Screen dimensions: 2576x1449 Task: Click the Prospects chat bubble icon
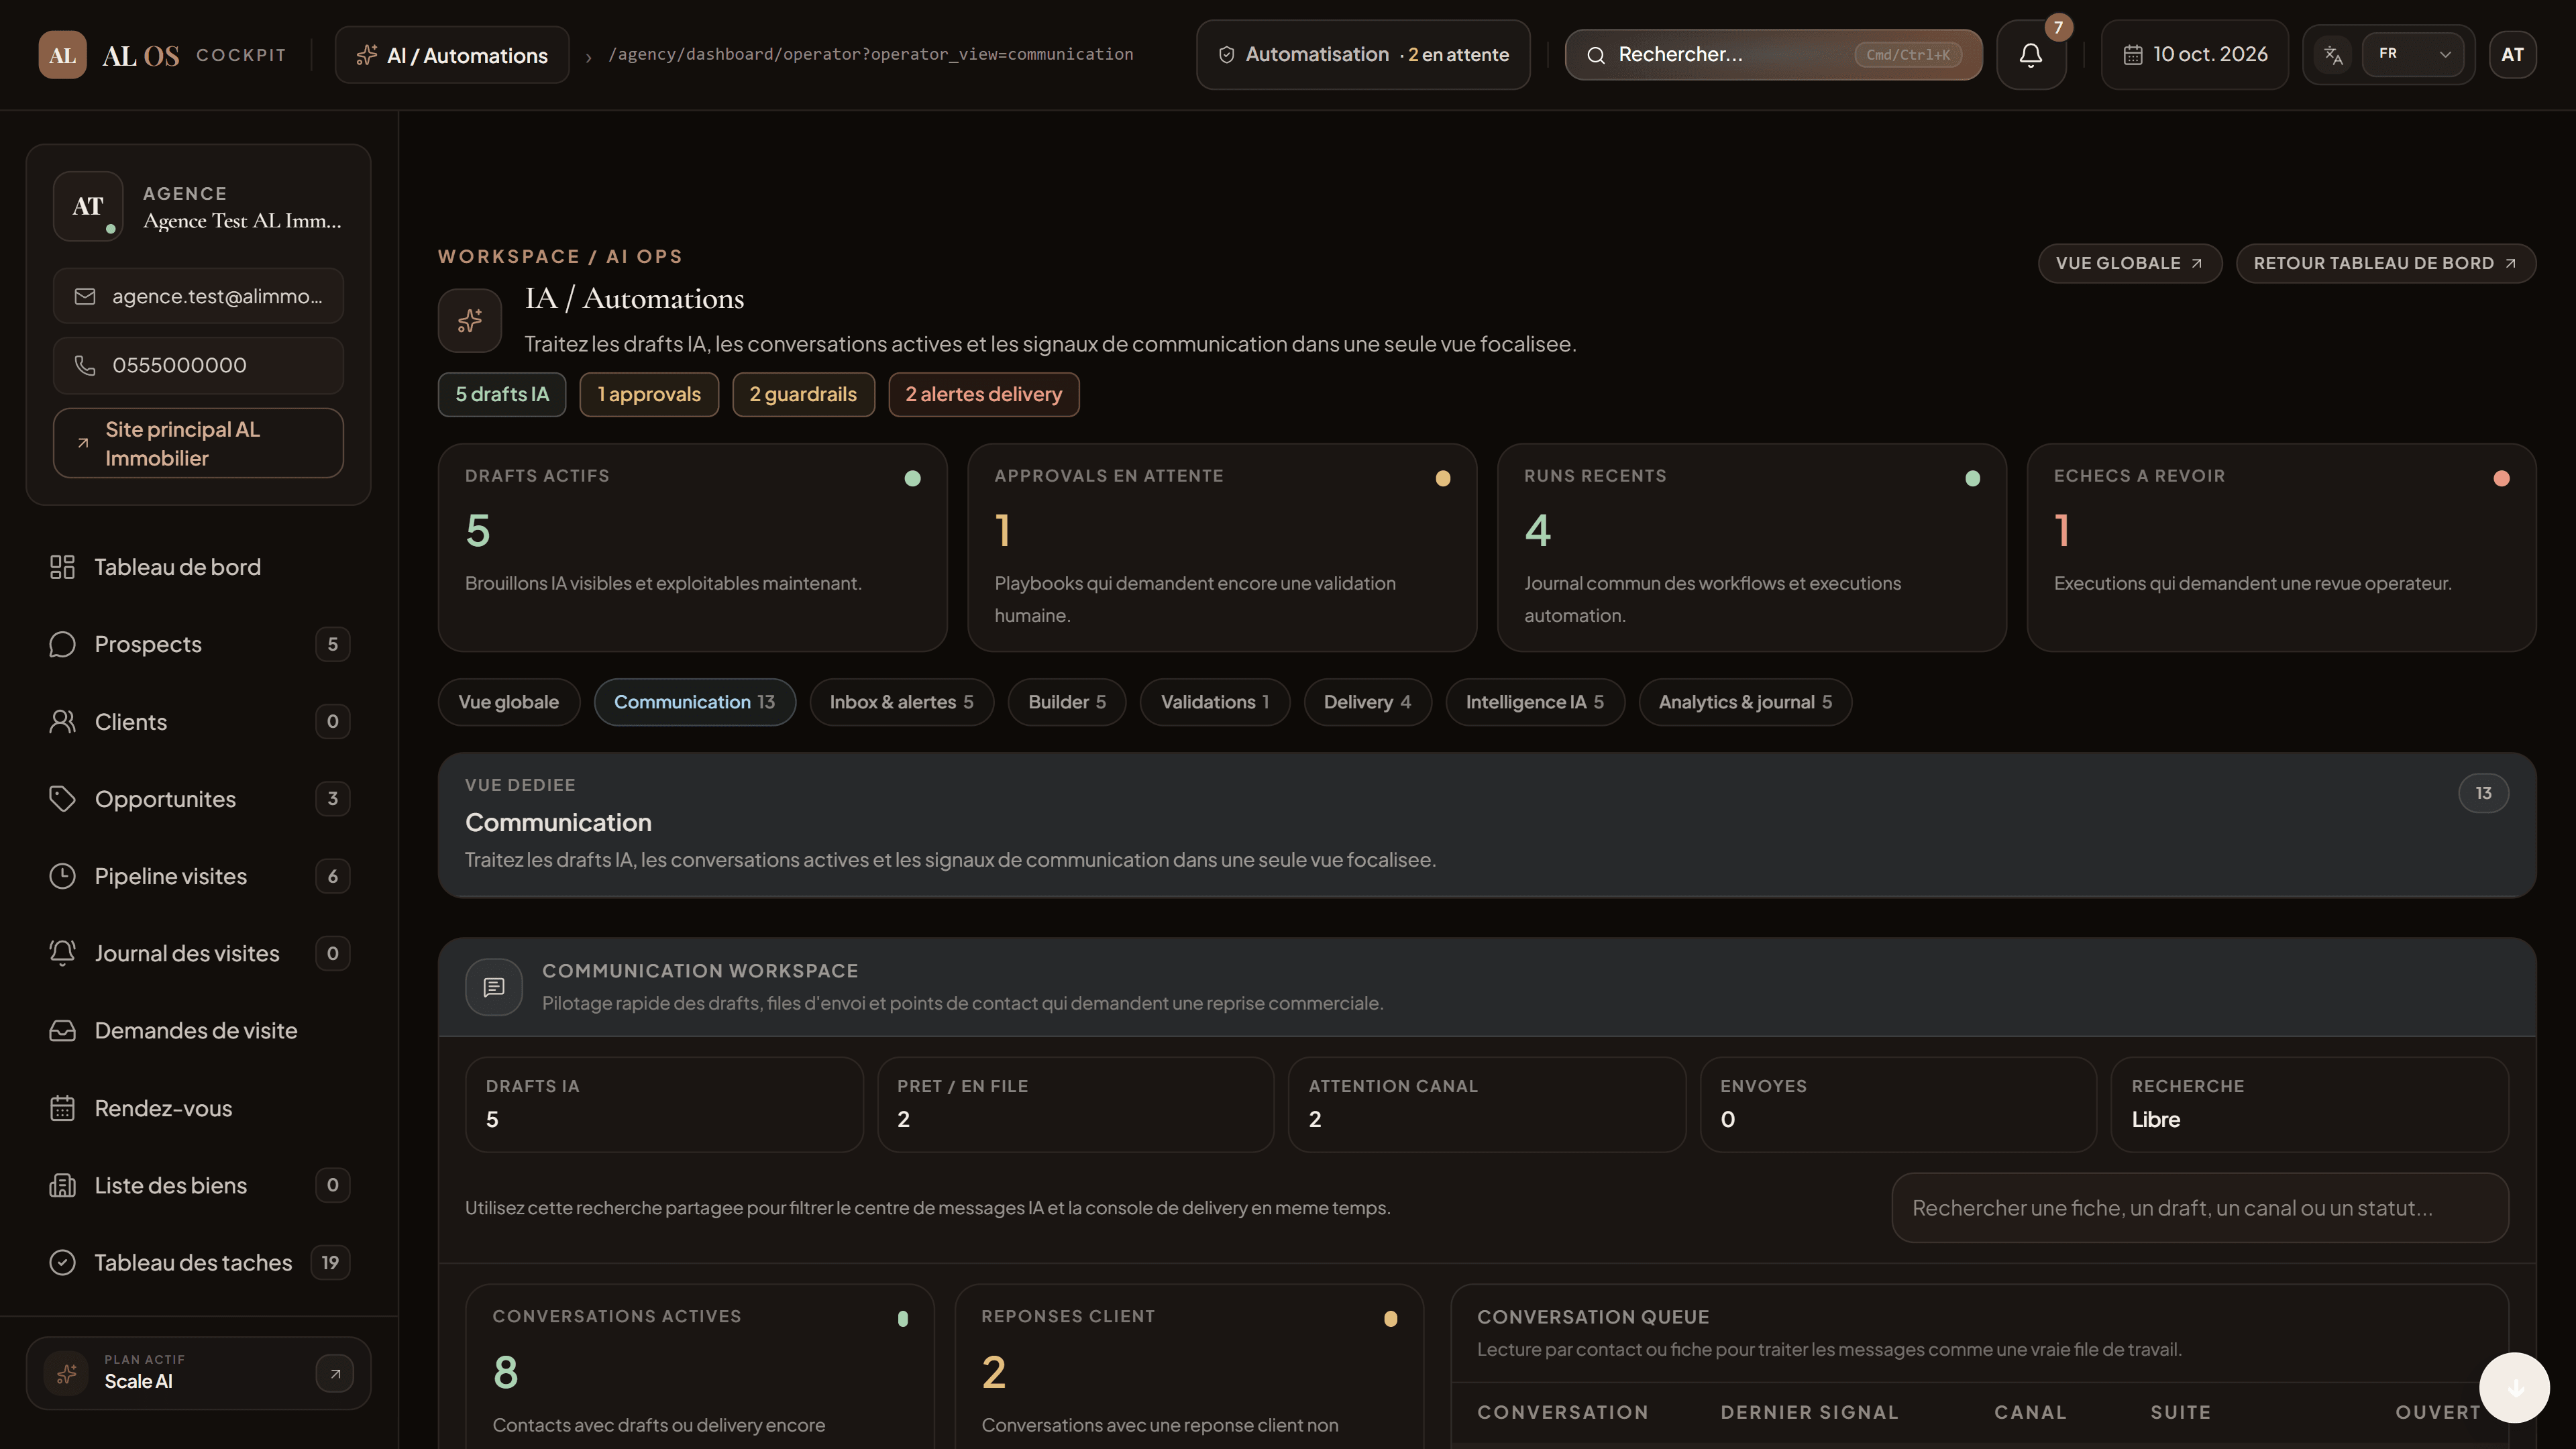click(x=62, y=644)
